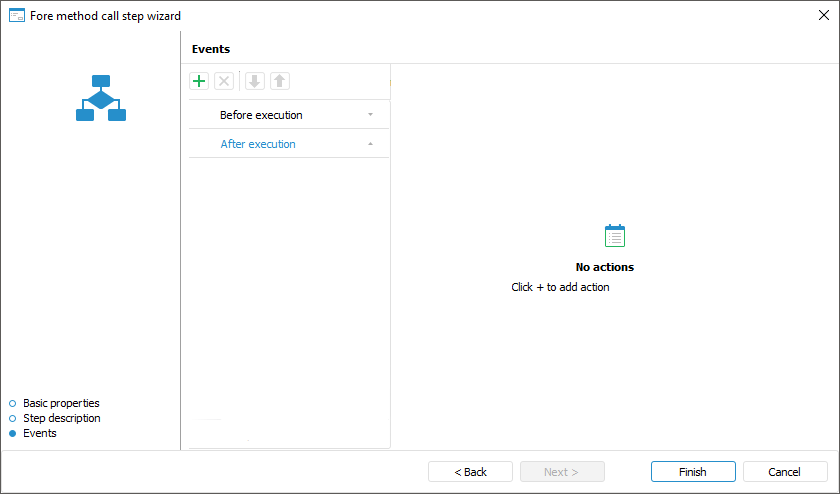The width and height of the screenshot is (840, 494).
Task: Close the Fore method call step wizard
Action: 823,15
